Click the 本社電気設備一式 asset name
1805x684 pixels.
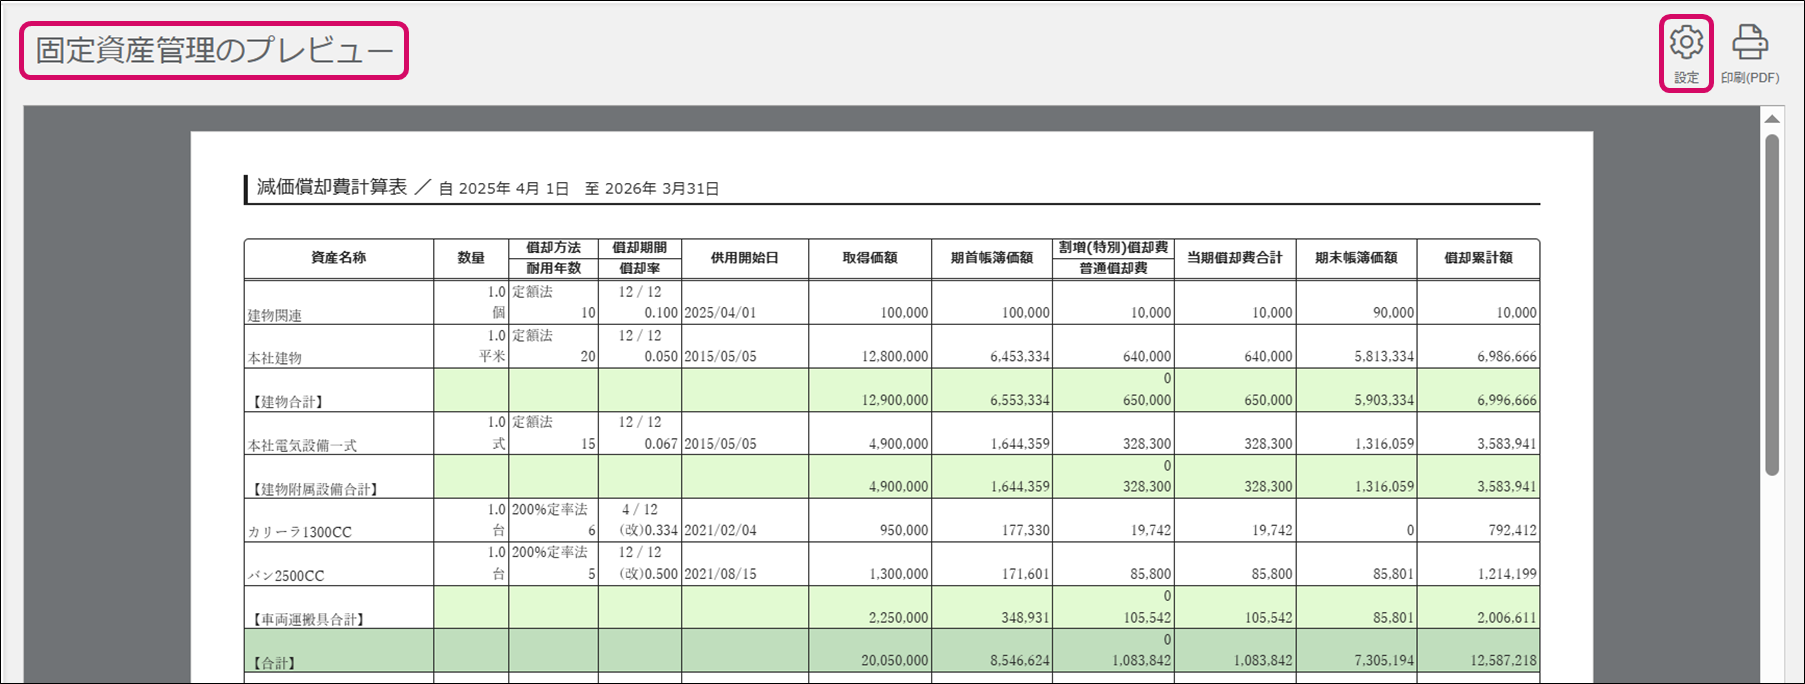(x=302, y=446)
